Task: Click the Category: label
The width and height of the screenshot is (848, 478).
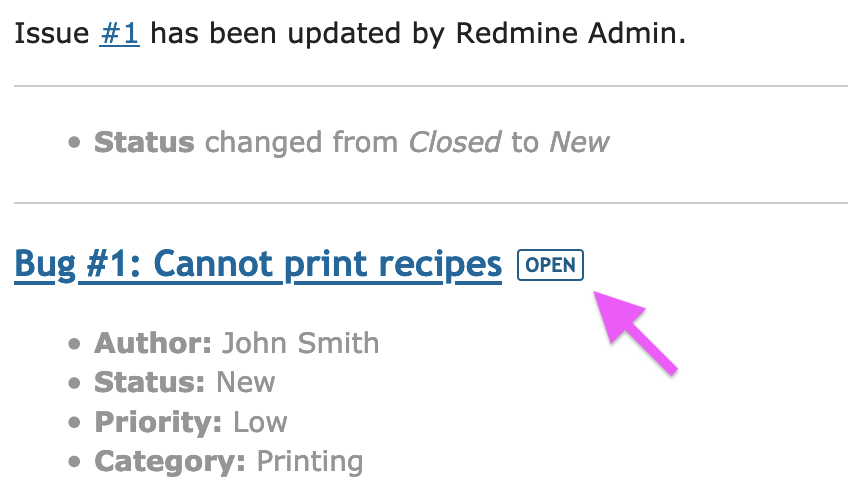Action: pos(170,461)
